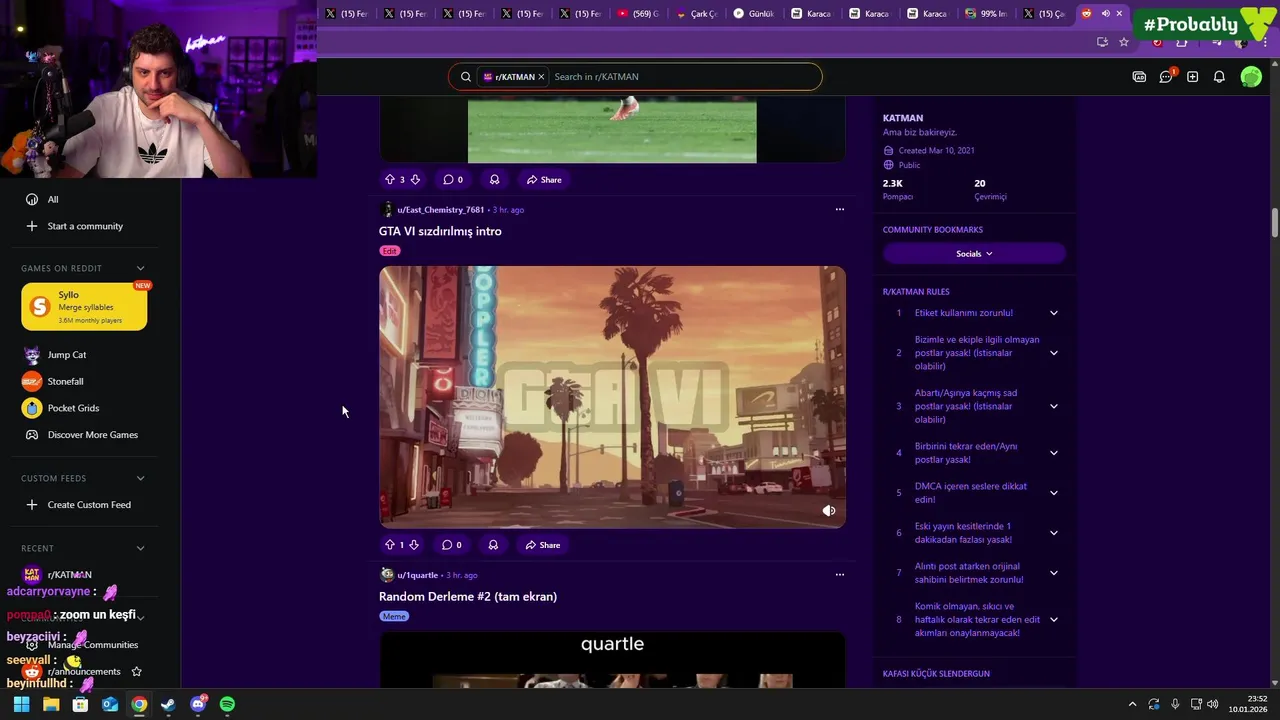This screenshot has height=720, width=1280.
Task: Expand rule 7 Alıntı post atarken
Action: pyautogui.click(x=1053, y=573)
